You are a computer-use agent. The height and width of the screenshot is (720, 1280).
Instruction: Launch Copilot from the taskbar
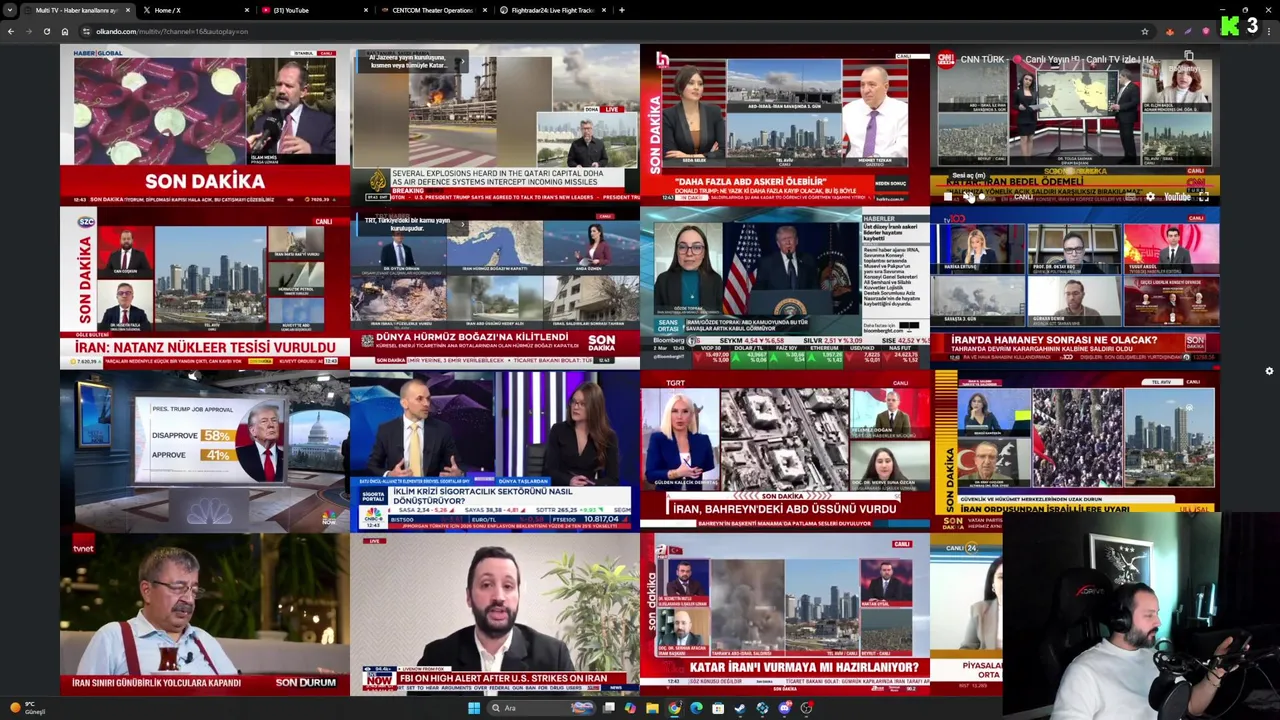coord(630,708)
